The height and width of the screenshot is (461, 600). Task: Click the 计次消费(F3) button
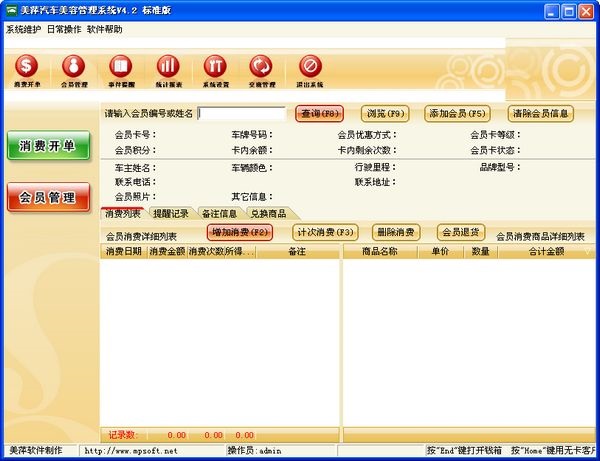pyautogui.click(x=325, y=232)
